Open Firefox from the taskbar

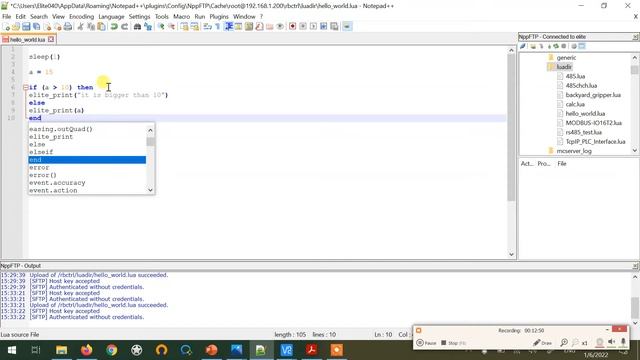87,350
